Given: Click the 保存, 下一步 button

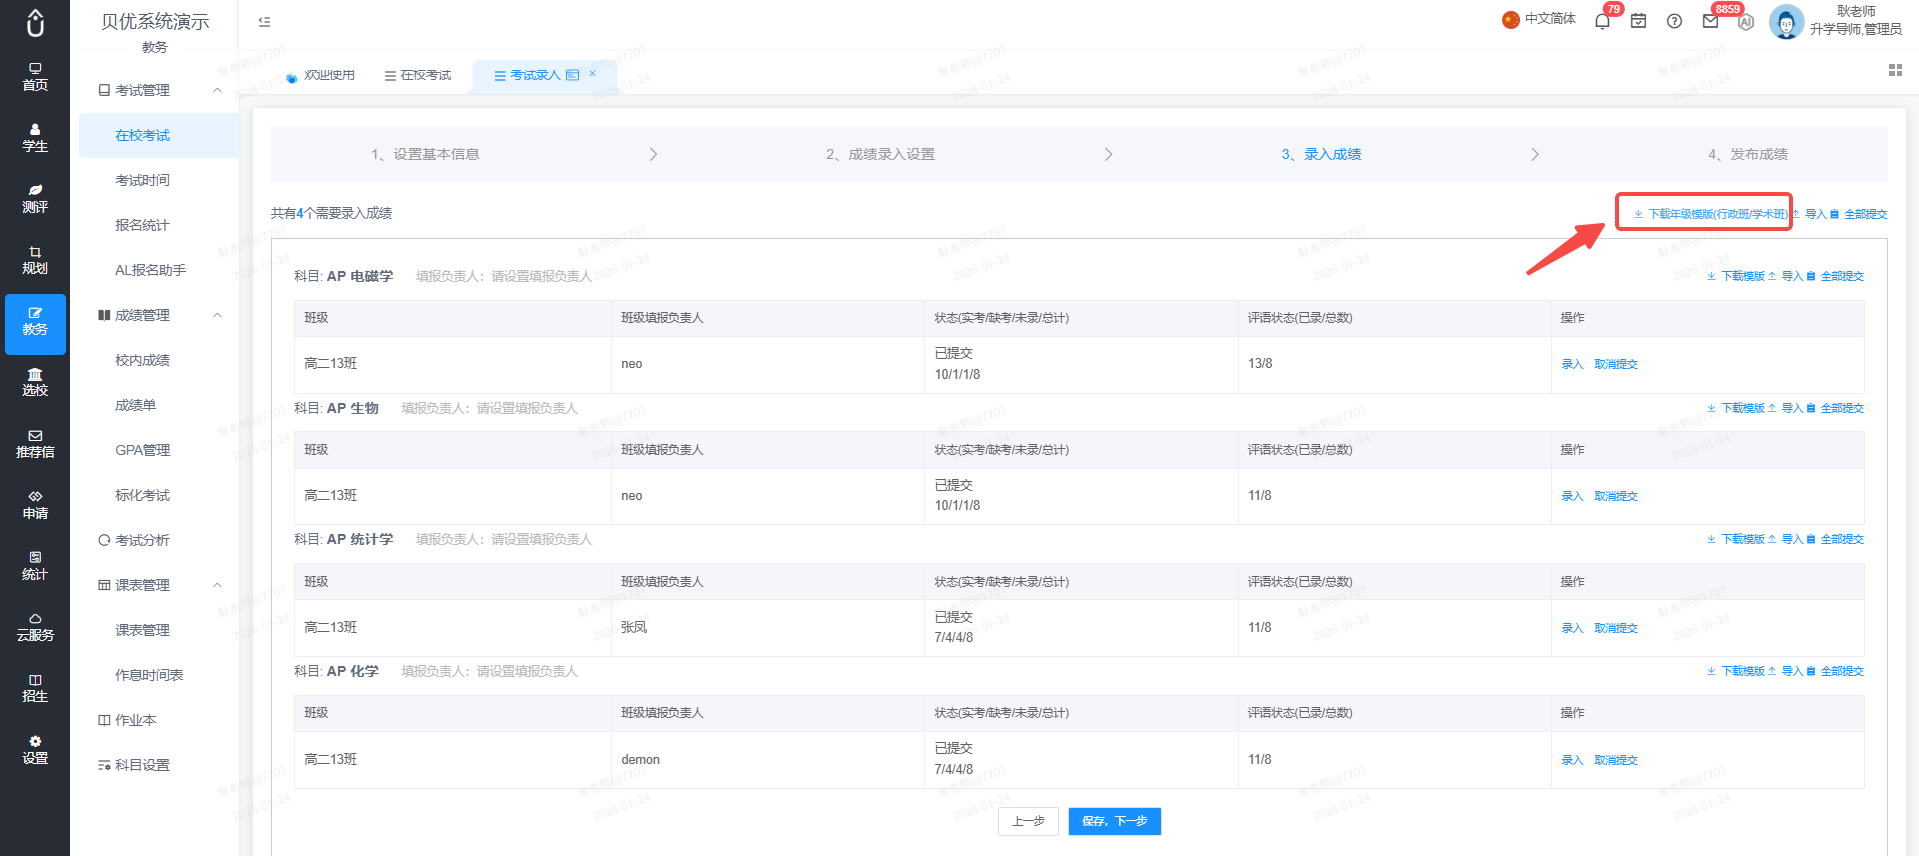Looking at the screenshot, I should (1114, 821).
